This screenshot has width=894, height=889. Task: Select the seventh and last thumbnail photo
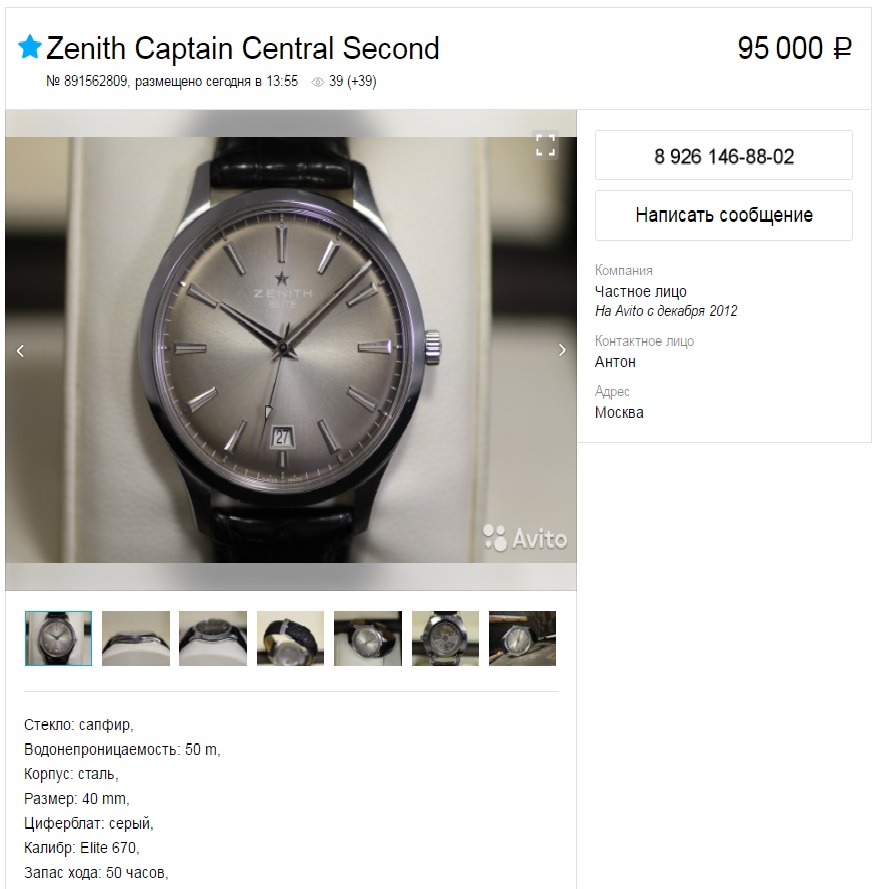[522, 638]
